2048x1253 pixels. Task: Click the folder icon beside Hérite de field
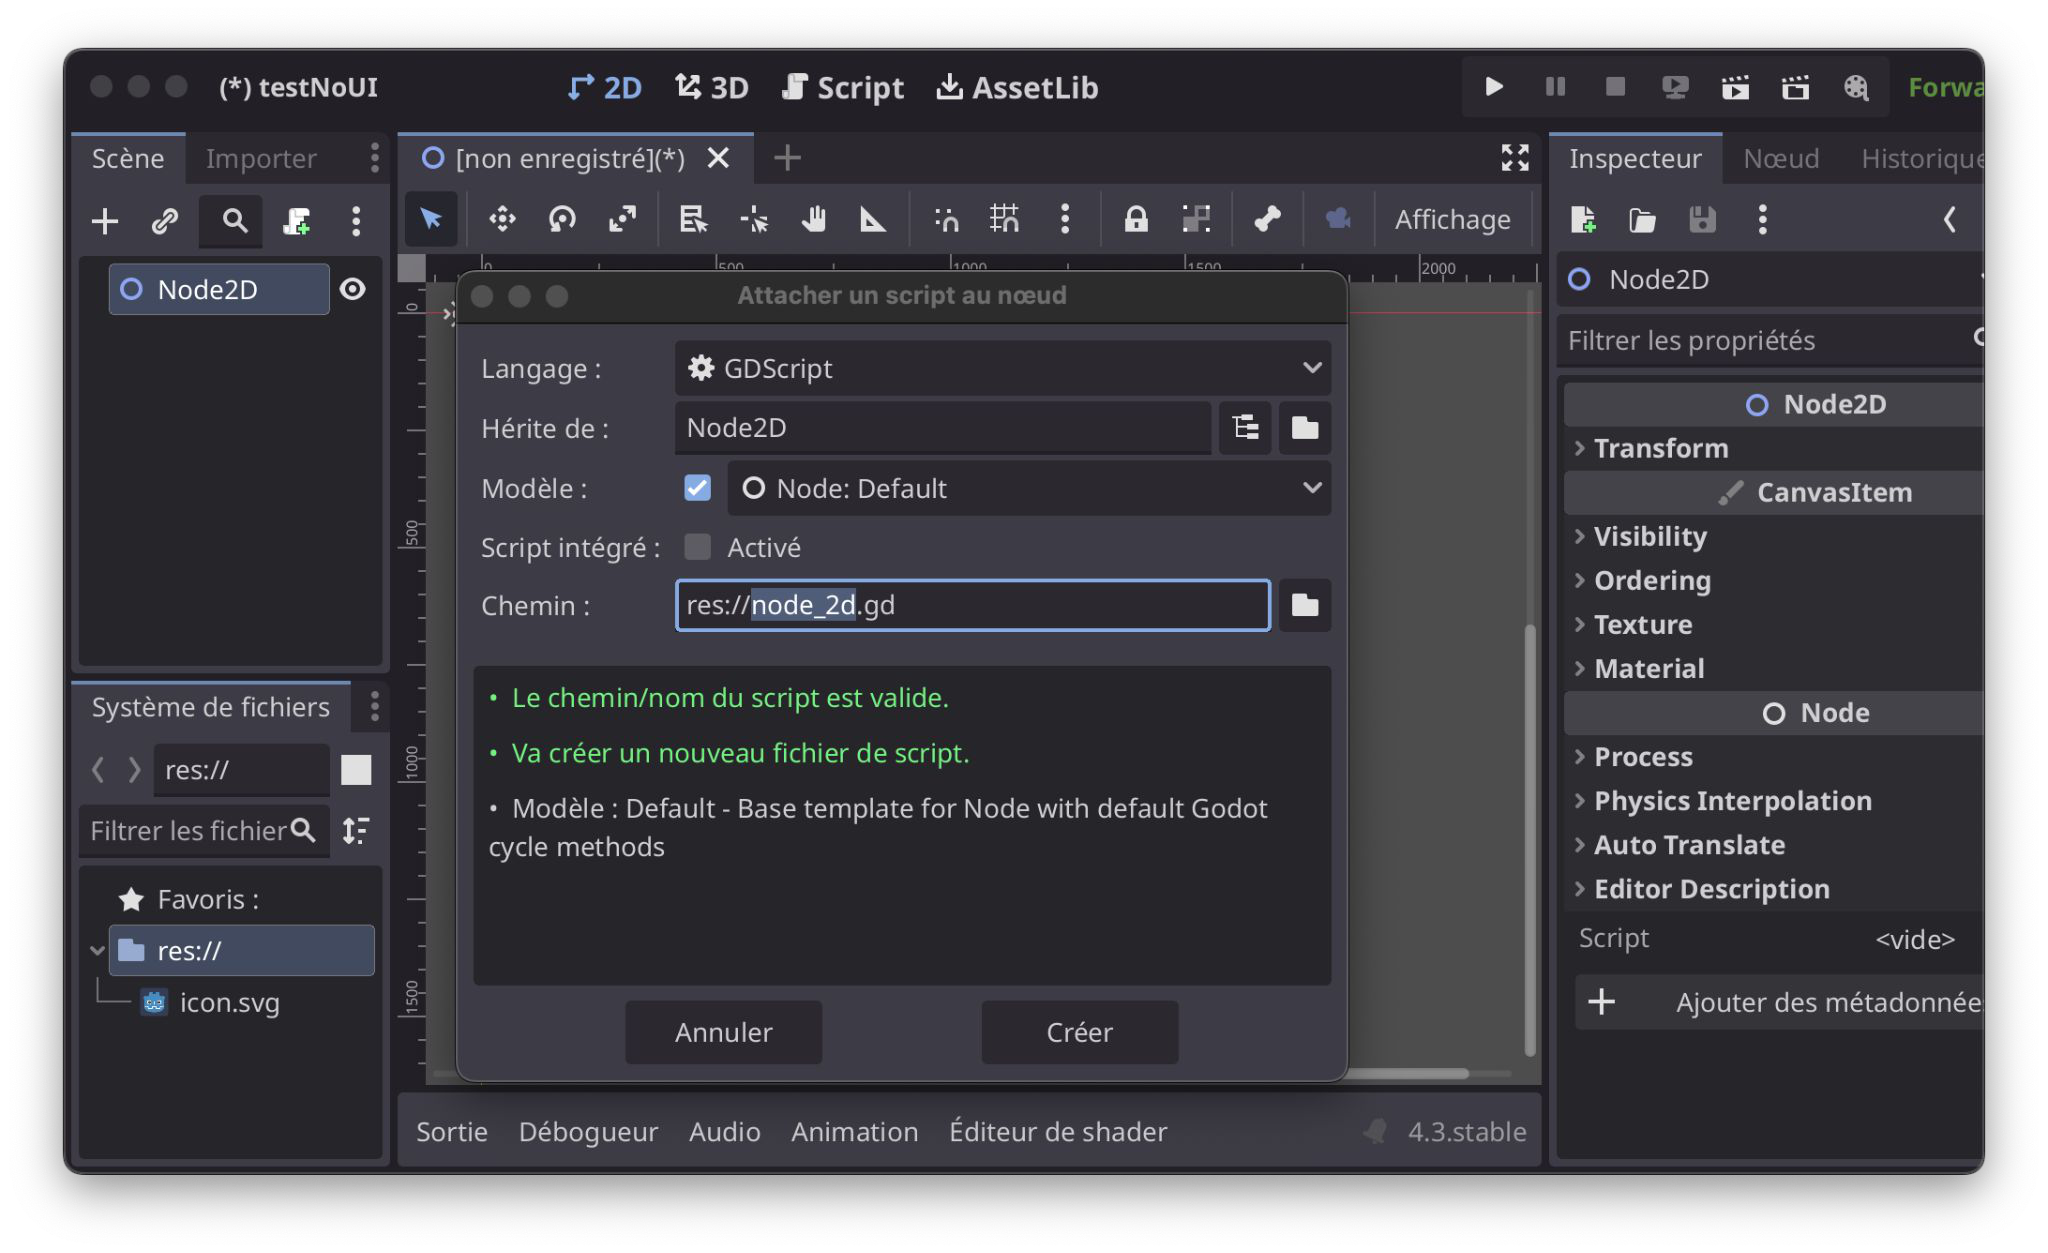pyautogui.click(x=1305, y=428)
